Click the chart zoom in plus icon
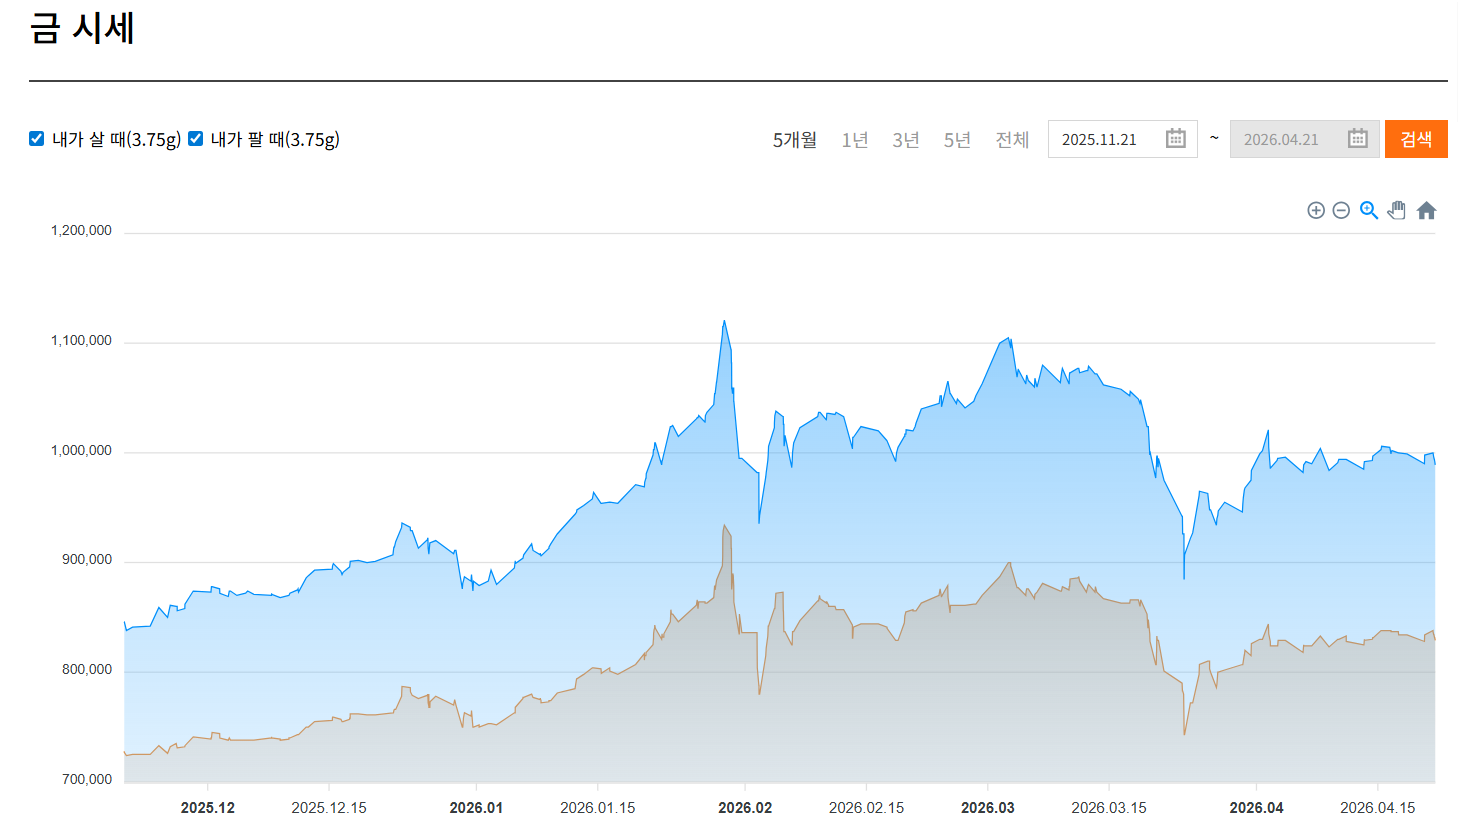 (1316, 210)
